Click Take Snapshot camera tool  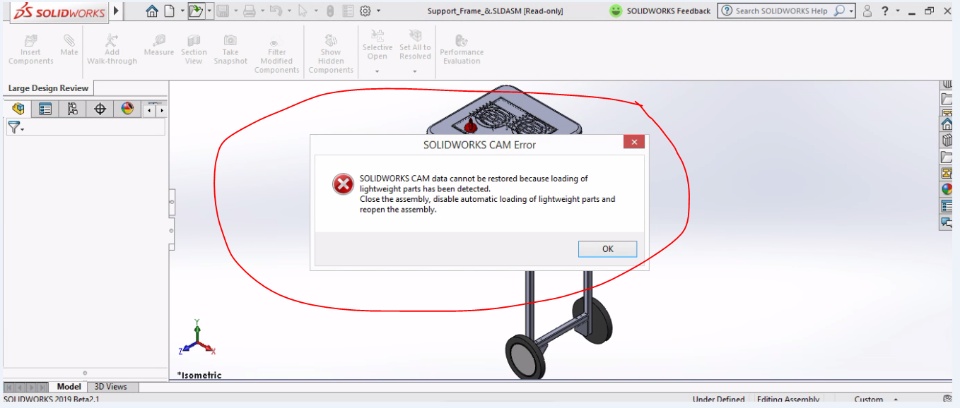click(x=230, y=50)
